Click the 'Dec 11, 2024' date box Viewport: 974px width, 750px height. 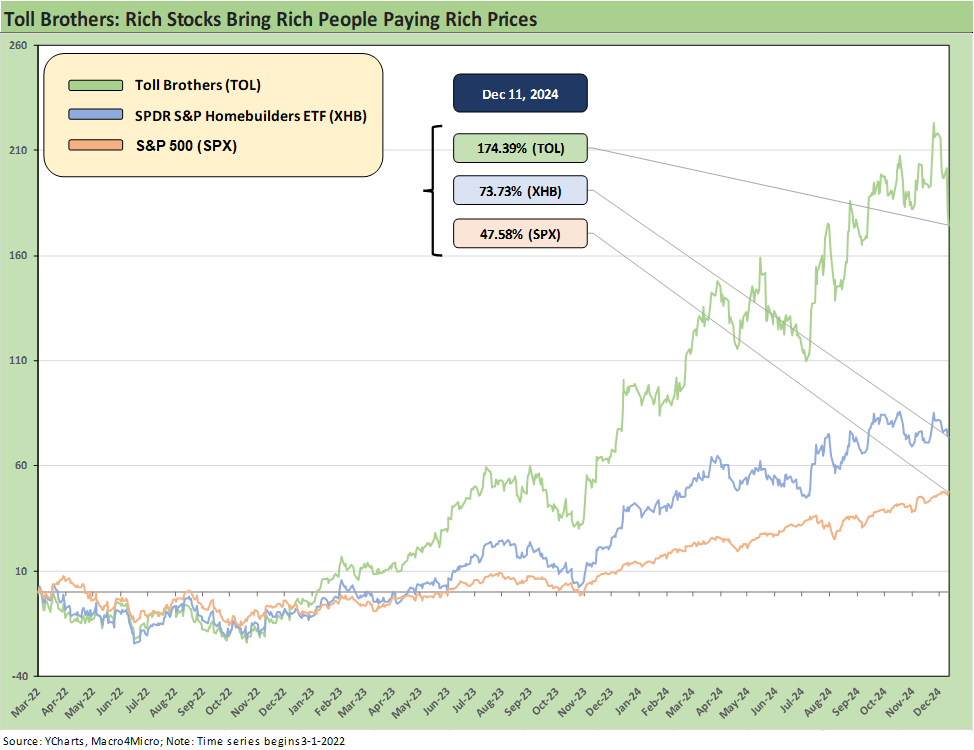coord(520,94)
